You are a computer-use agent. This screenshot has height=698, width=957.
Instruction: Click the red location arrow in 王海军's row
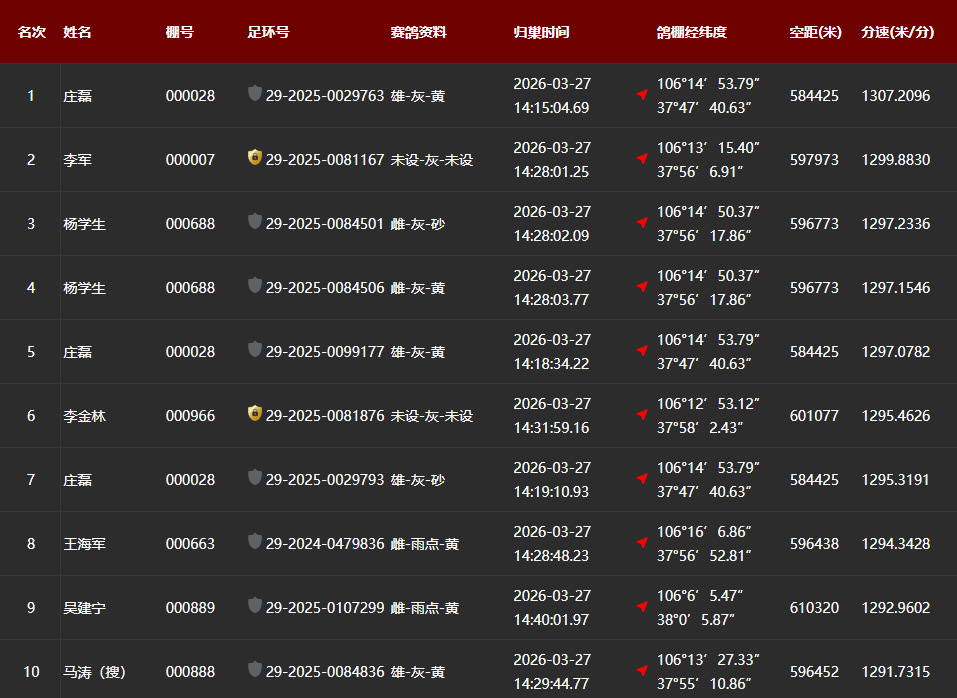tap(642, 543)
